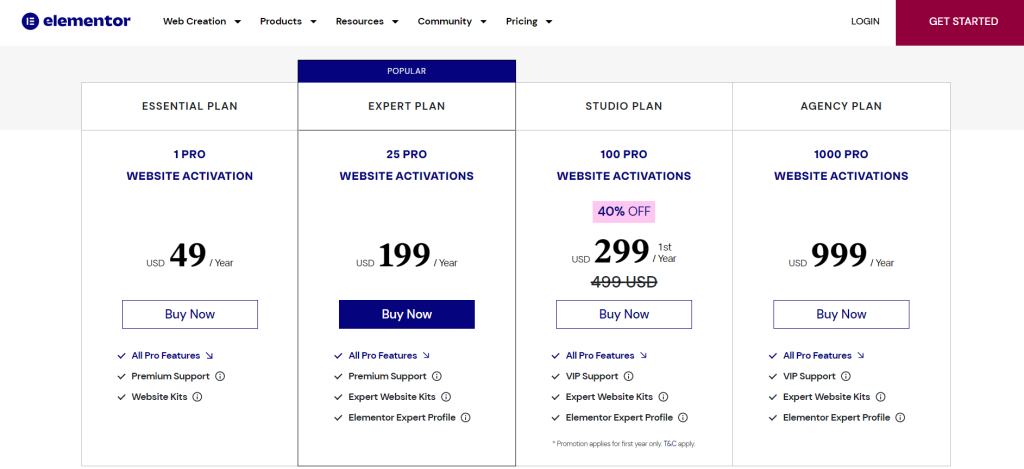Image resolution: width=1024 pixels, height=469 pixels.
Task: Expand the Community menu
Action: coord(452,22)
